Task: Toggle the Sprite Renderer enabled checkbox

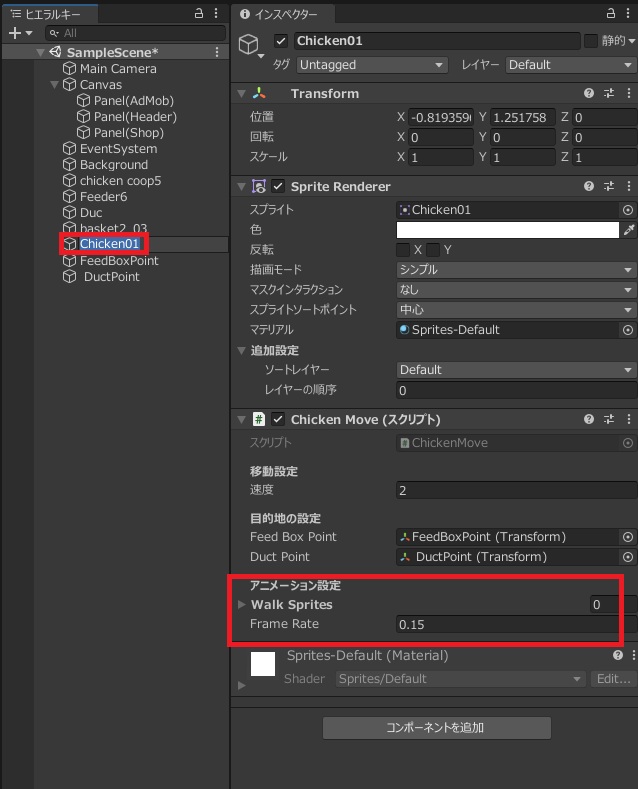Action: tap(278, 187)
